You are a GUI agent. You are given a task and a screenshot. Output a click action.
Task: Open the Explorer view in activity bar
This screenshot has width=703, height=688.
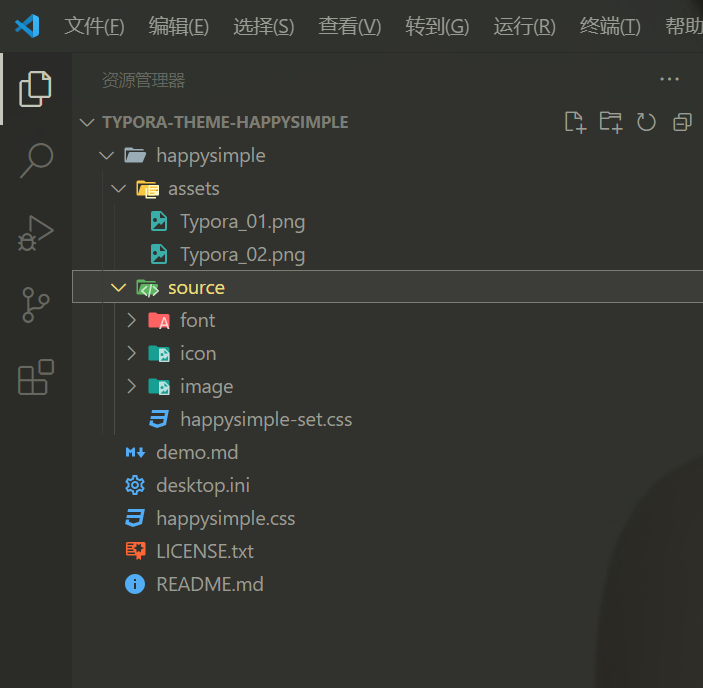point(35,89)
